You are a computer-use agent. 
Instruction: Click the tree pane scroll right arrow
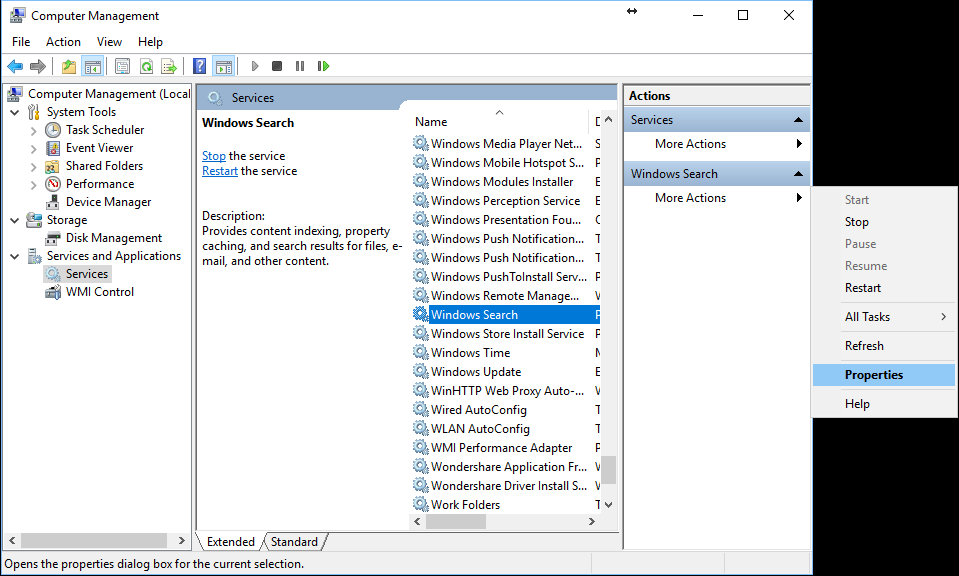pyautogui.click(x=181, y=541)
